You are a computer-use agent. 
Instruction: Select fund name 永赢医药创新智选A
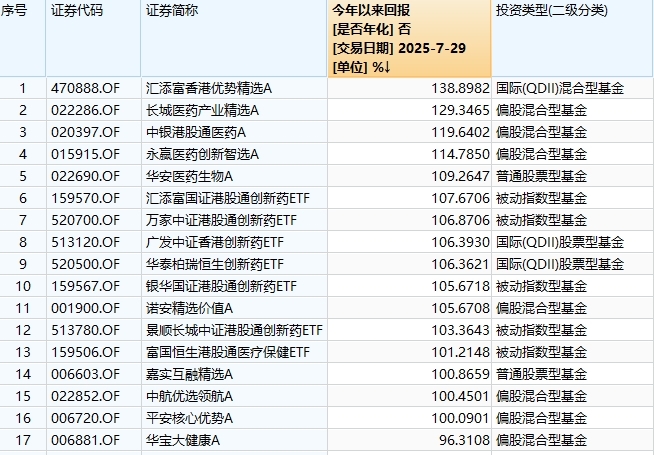coord(202,154)
